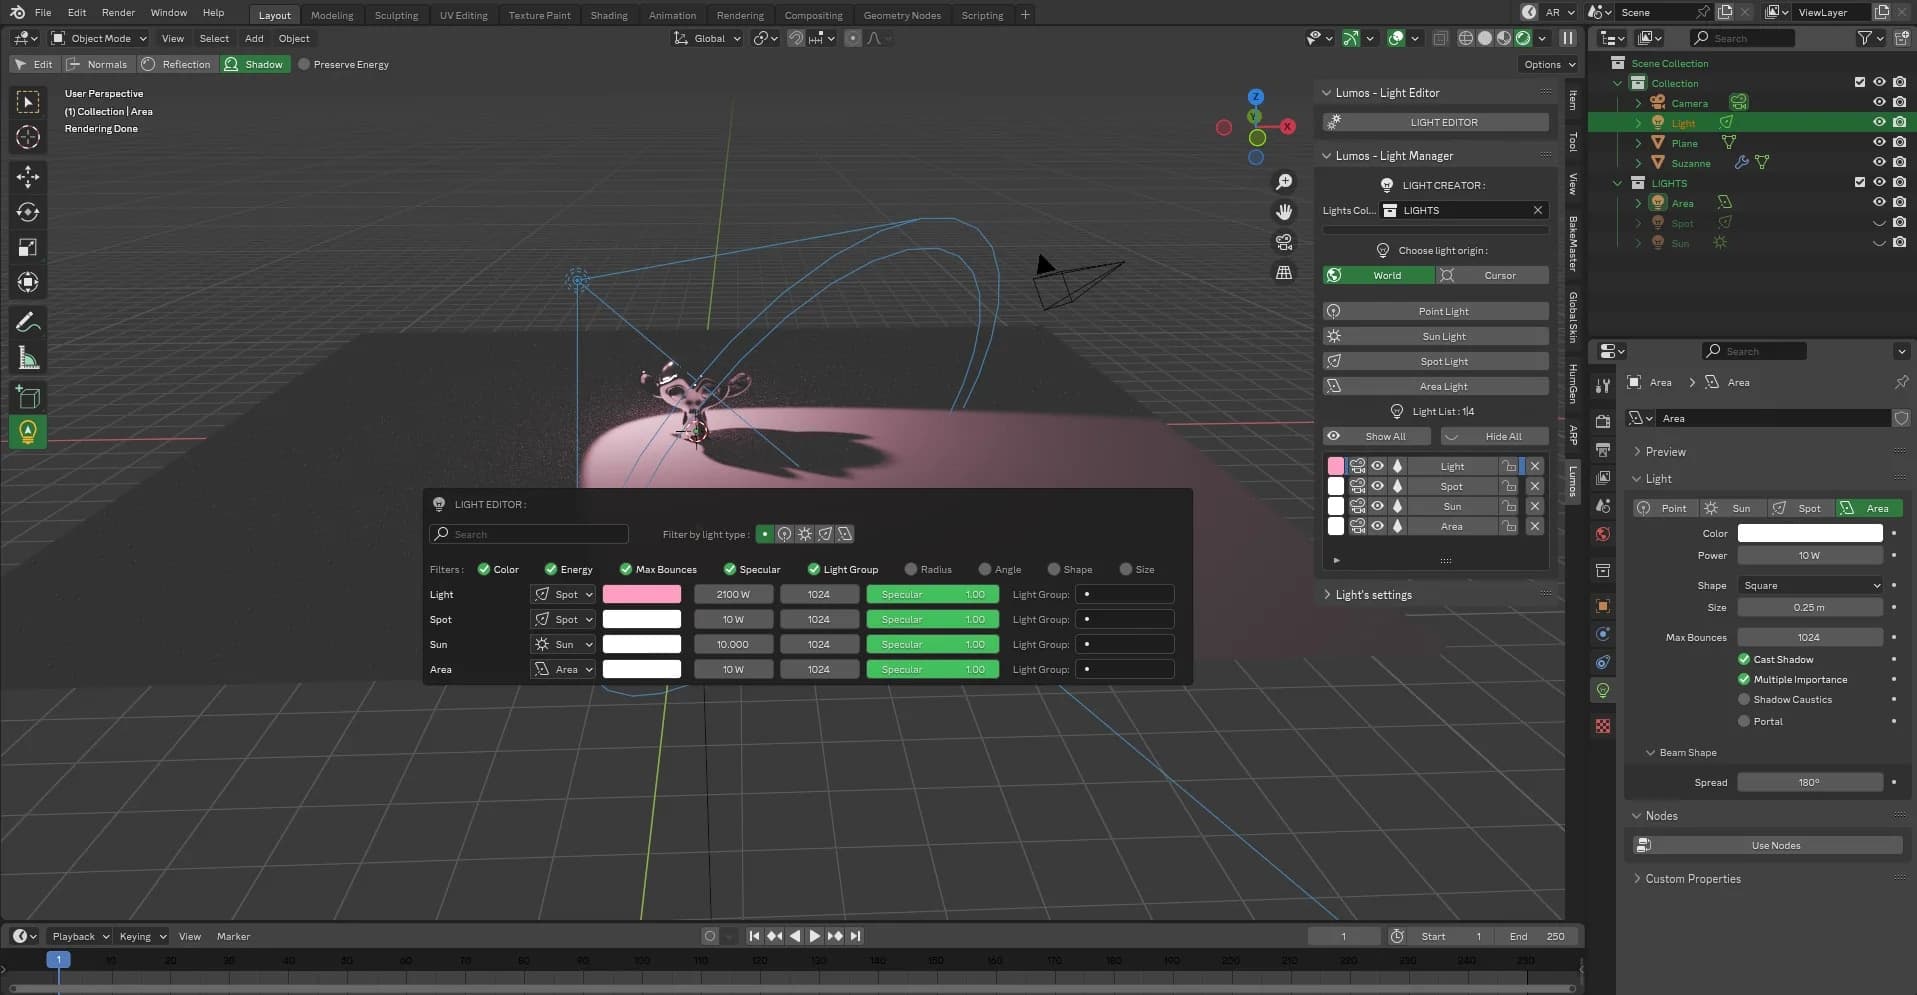Open the Add menu in viewport header
1917x995 pixels.
coord(254,38)
